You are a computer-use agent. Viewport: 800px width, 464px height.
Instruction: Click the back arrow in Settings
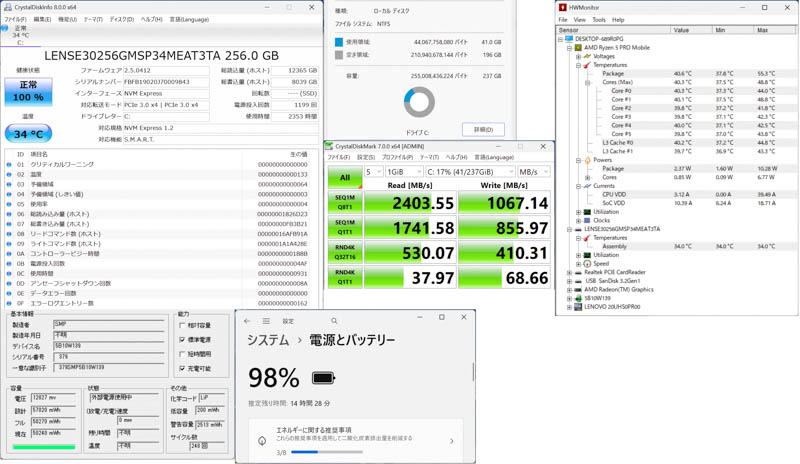click(247, 321)
